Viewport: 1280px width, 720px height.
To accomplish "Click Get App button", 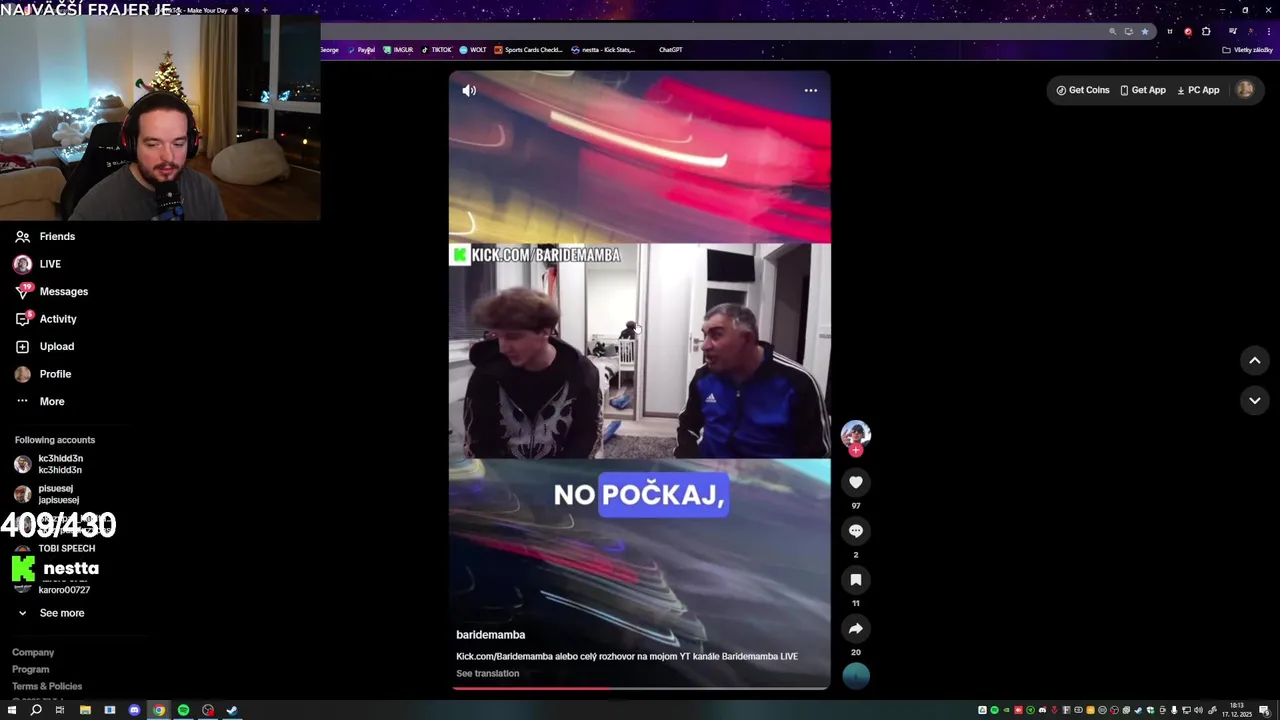I will pyautogui.click(x=1143, y=90).
